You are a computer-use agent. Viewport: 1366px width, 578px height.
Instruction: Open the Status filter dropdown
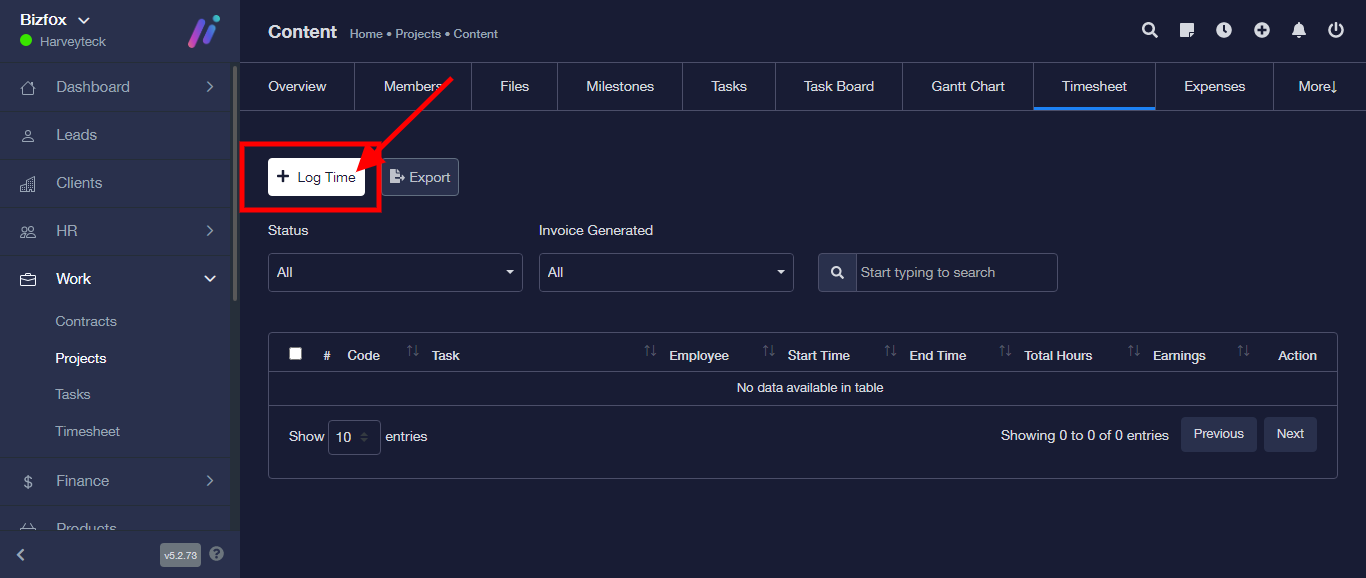(395, 273)
